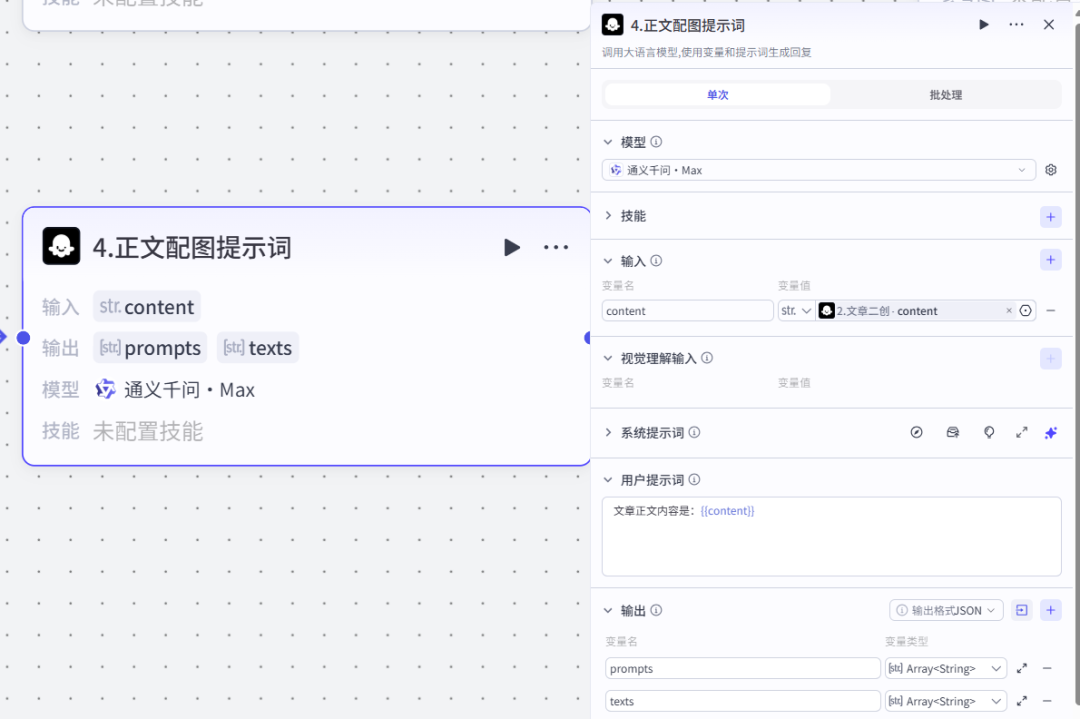Open the prompt library icon beside 系统提示词

(952, 432)
